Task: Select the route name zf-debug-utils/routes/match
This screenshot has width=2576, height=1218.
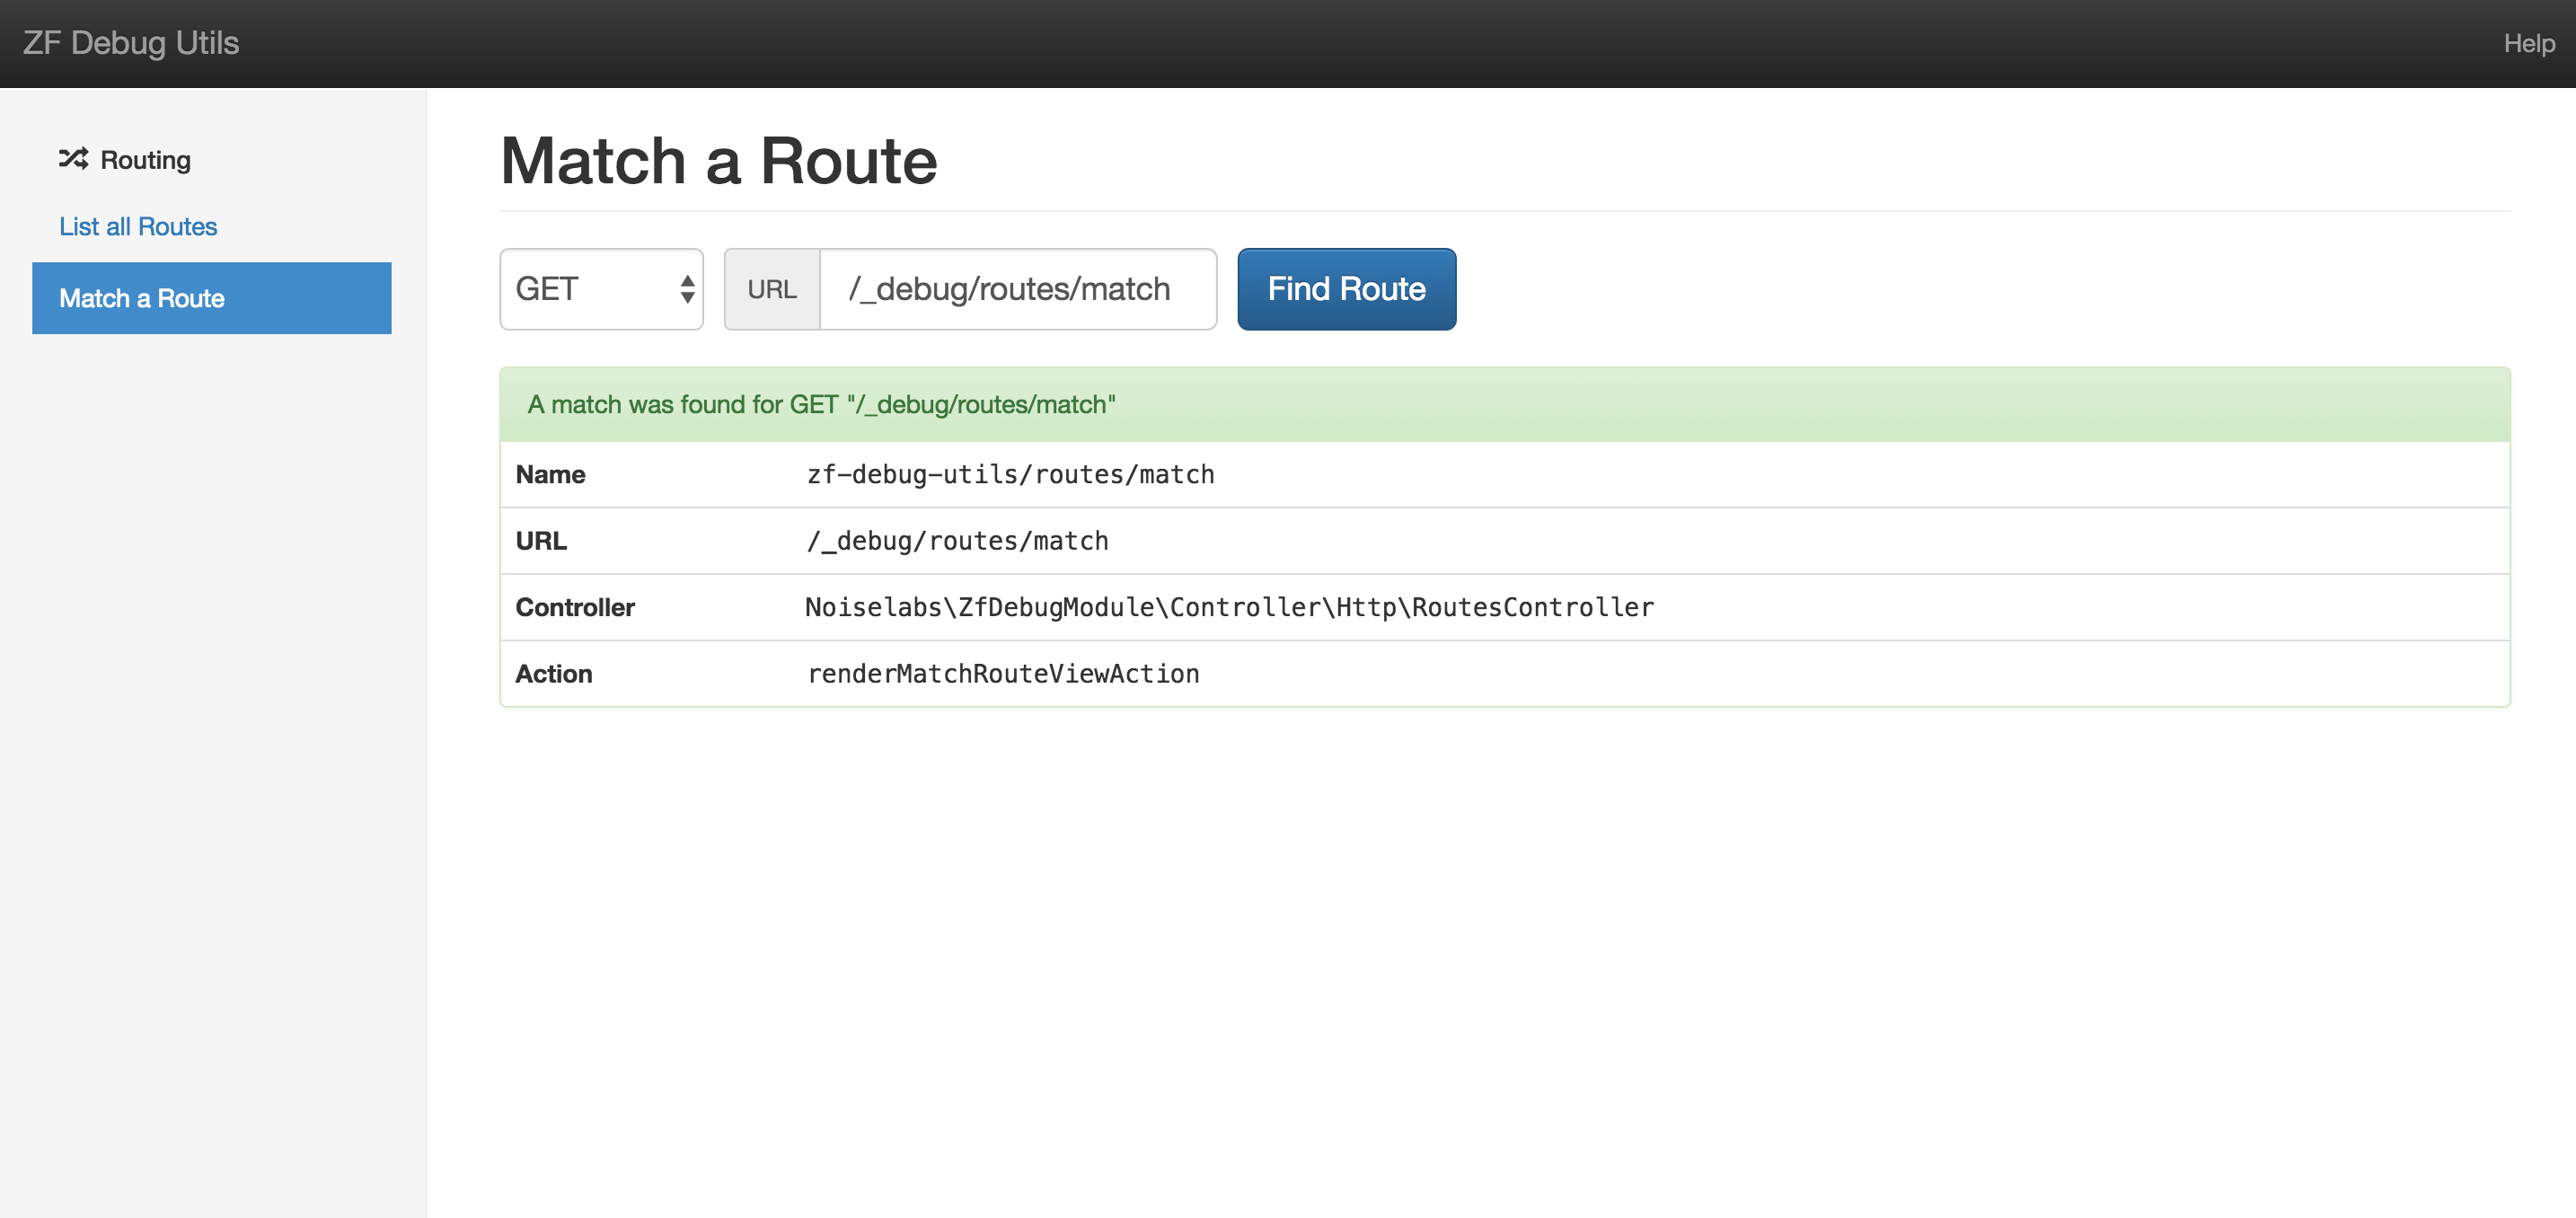Action: coord(1010,474)
